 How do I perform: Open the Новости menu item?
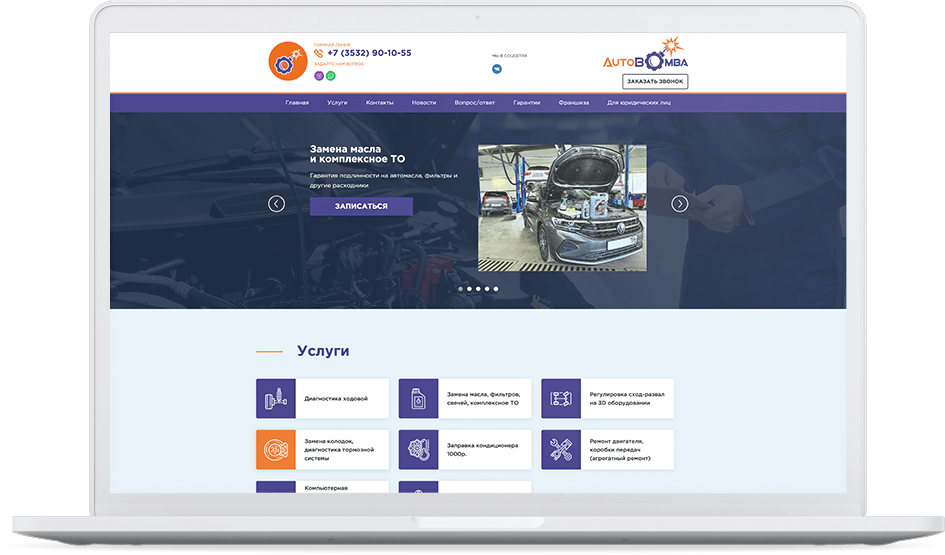pos(424,102)
